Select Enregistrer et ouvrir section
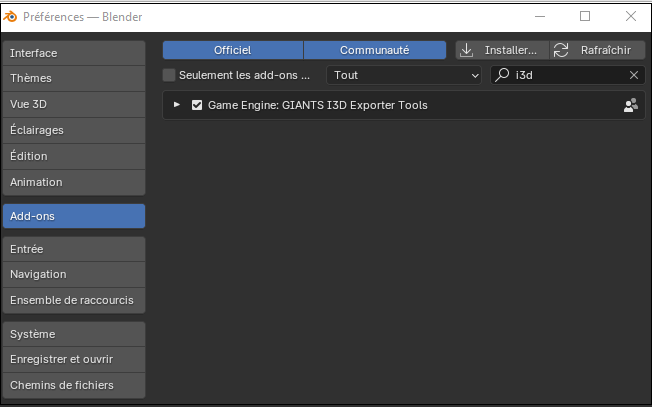 point(74,359)
